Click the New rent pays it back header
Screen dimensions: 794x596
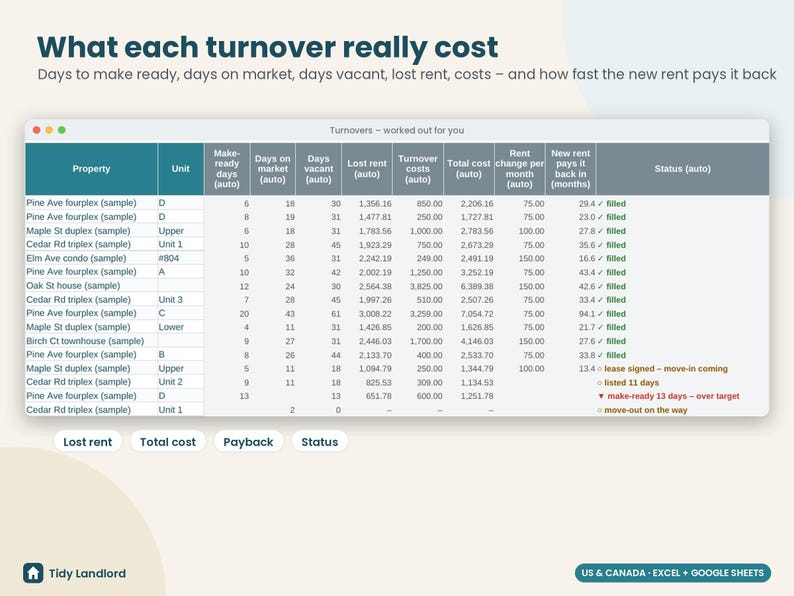click(x=571, y=169)
